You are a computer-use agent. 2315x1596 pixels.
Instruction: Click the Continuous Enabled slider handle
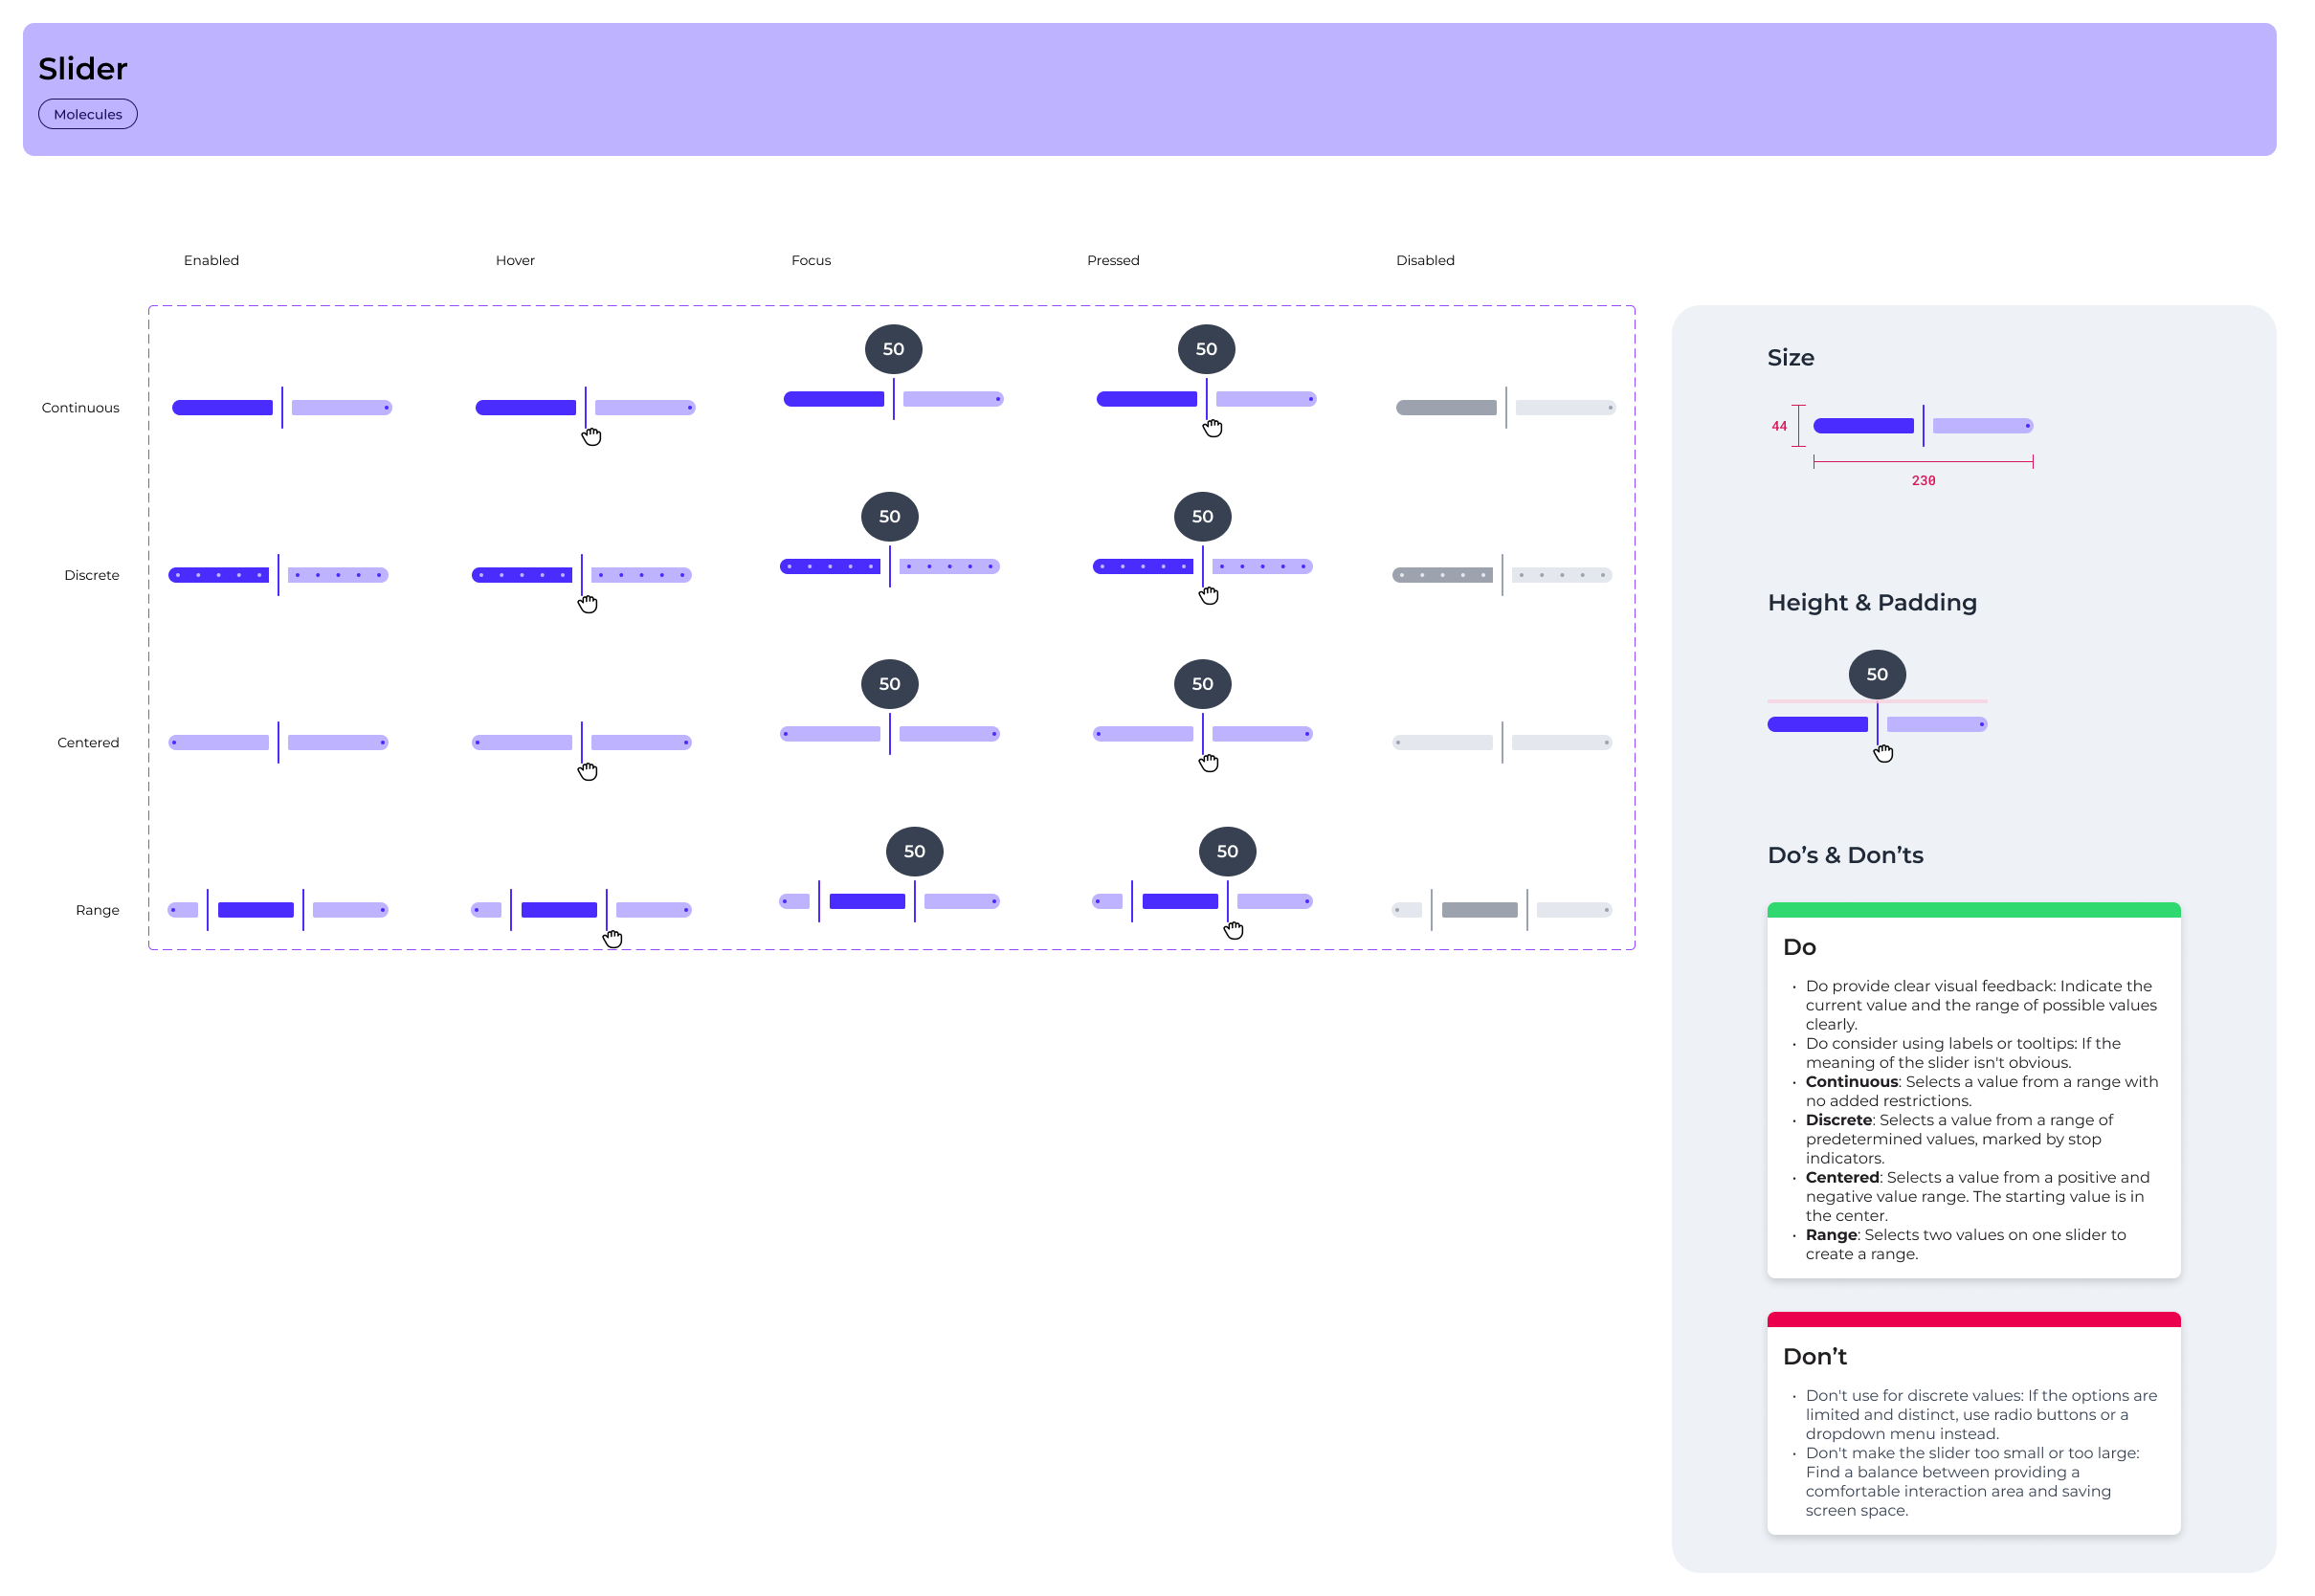point(282,408)
